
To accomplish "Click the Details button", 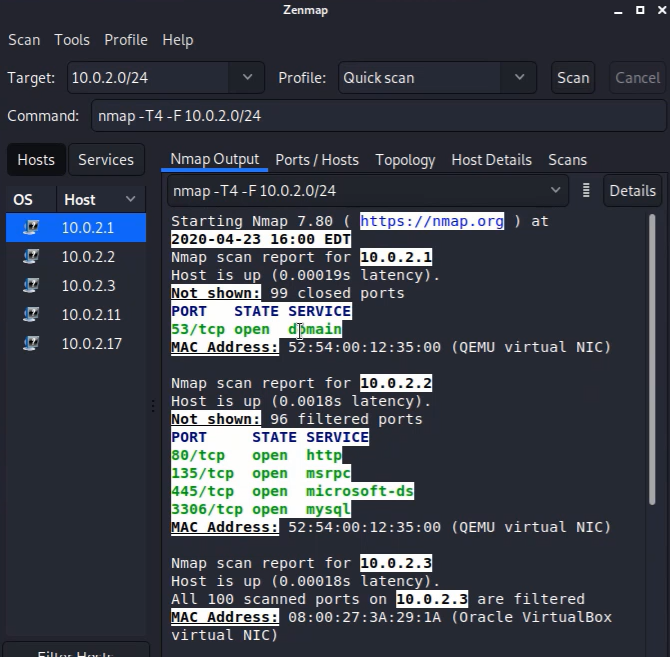I will point(632,191).
